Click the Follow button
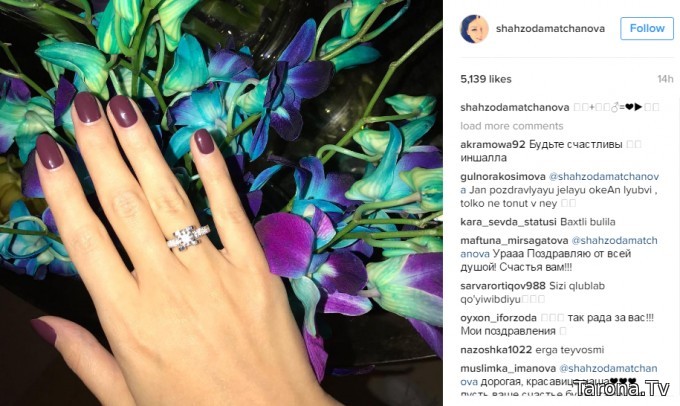This screenshot has height=406, width=680. [x=647, y=29]
